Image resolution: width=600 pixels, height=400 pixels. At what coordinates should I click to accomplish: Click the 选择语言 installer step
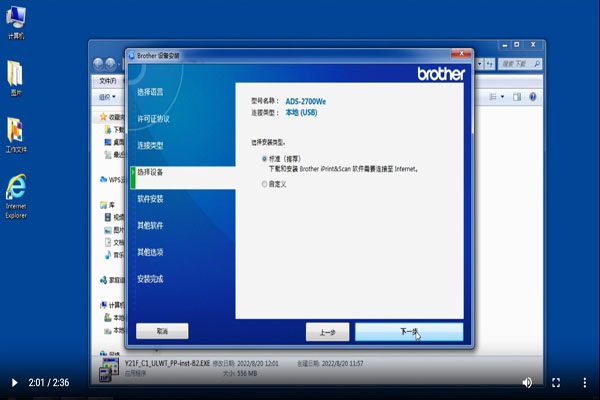point(150,92)
